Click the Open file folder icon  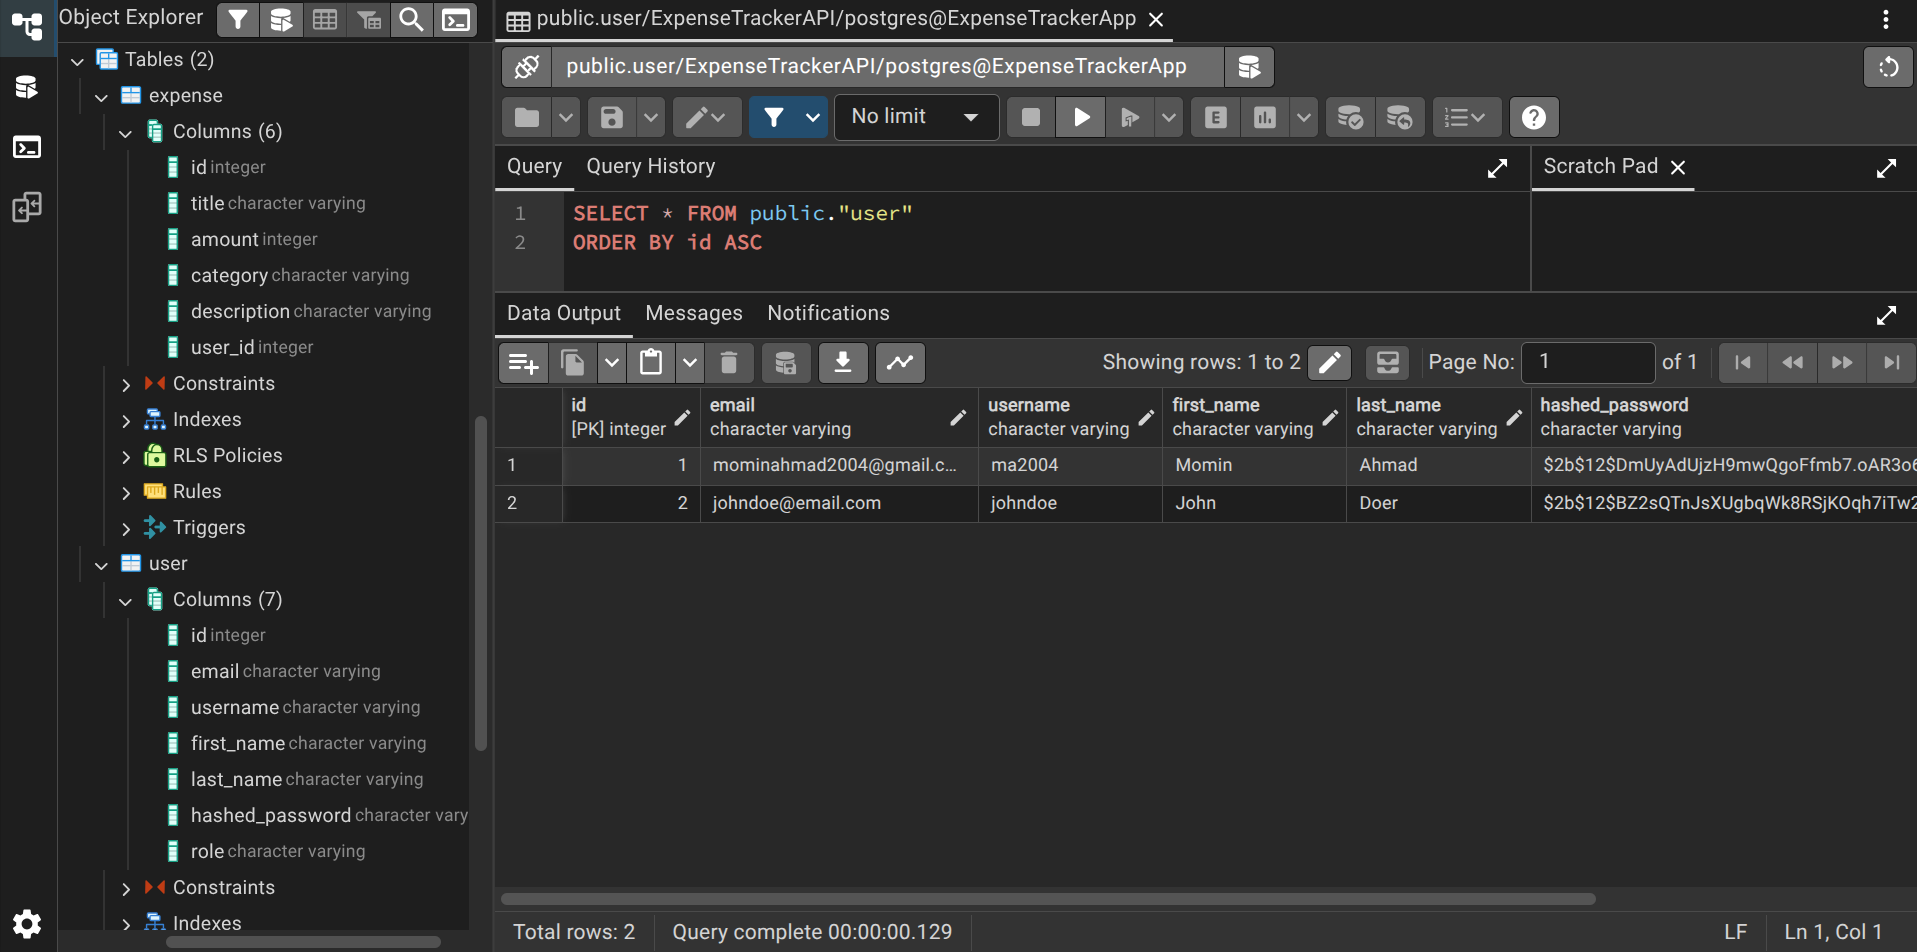pyautogui.click(x=527, y=117)
